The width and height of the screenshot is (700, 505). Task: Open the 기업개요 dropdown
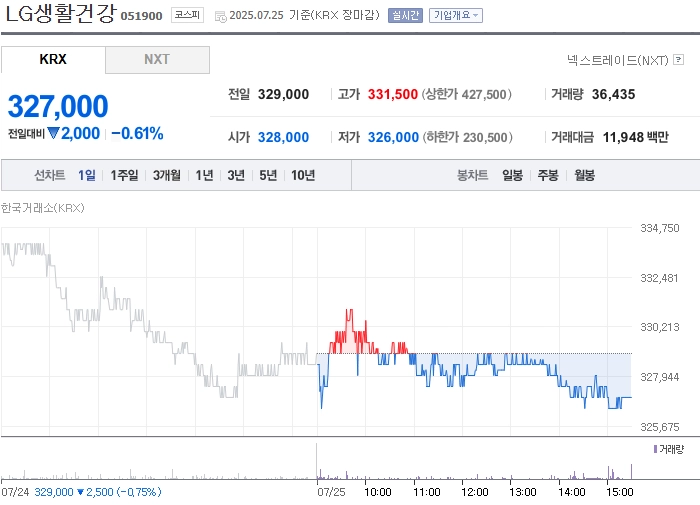[455, 15]
